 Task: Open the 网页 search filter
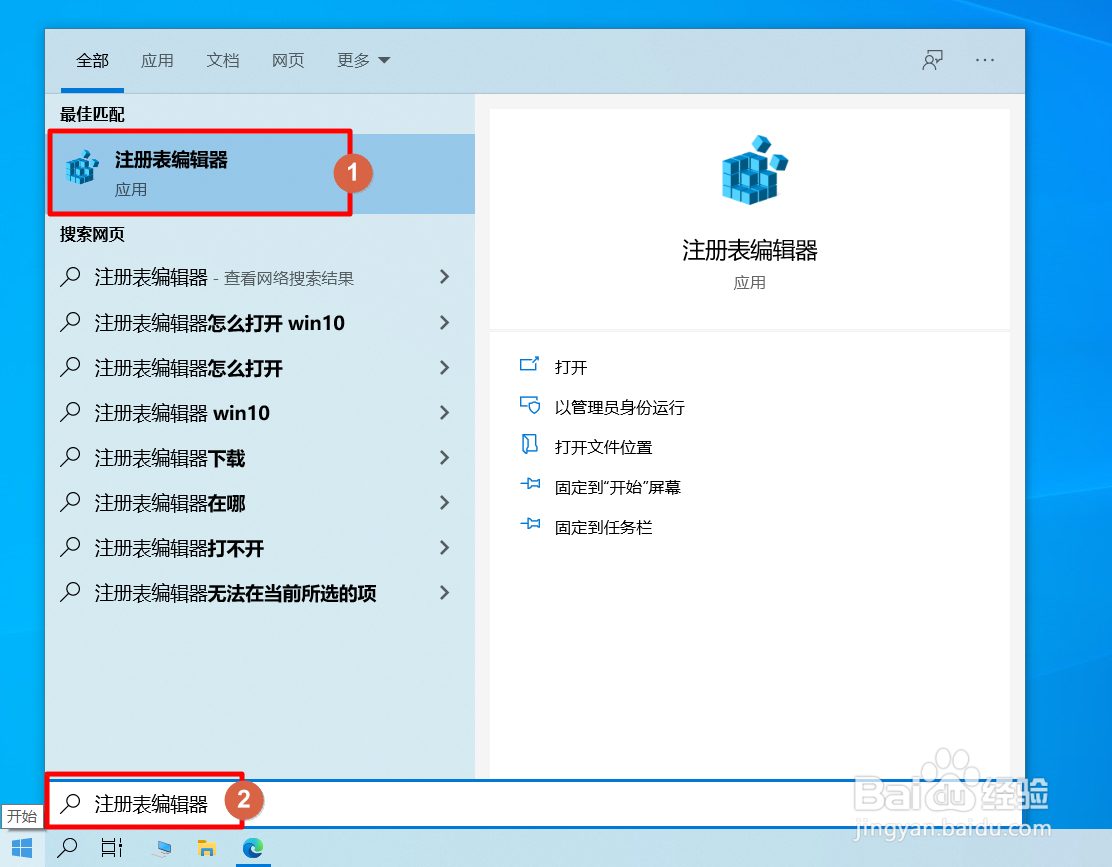pos(288,60)
